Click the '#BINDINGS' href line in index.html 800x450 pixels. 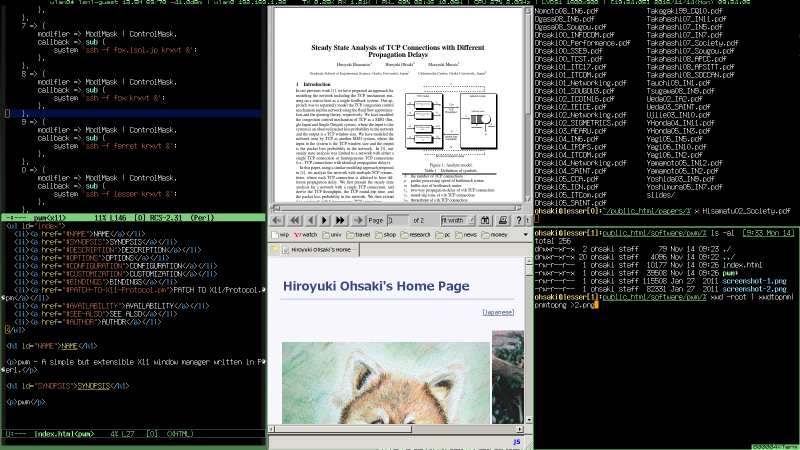(x=95, y=282)
